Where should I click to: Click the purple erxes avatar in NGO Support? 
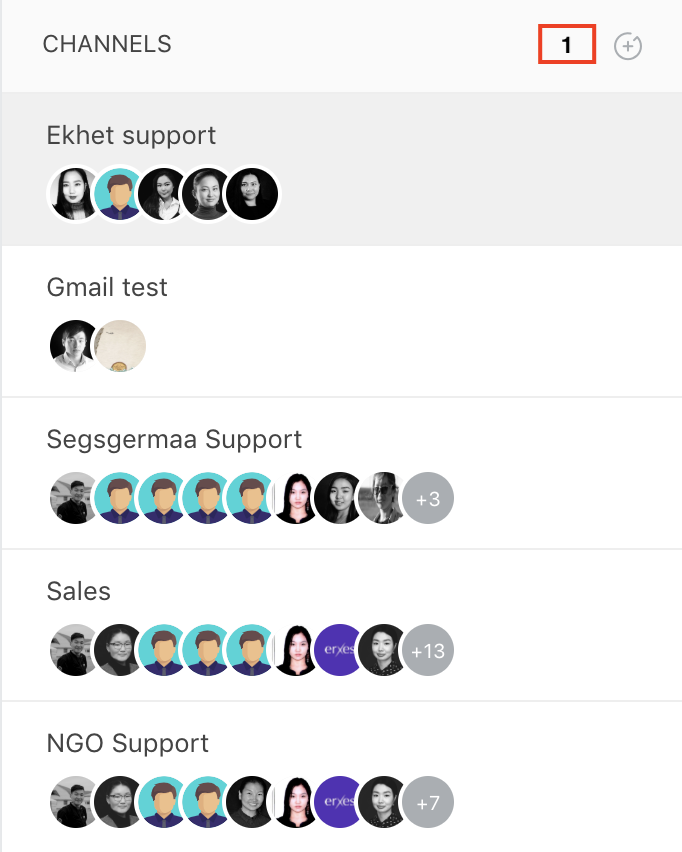pyautogui.click(x=339, y=803)
